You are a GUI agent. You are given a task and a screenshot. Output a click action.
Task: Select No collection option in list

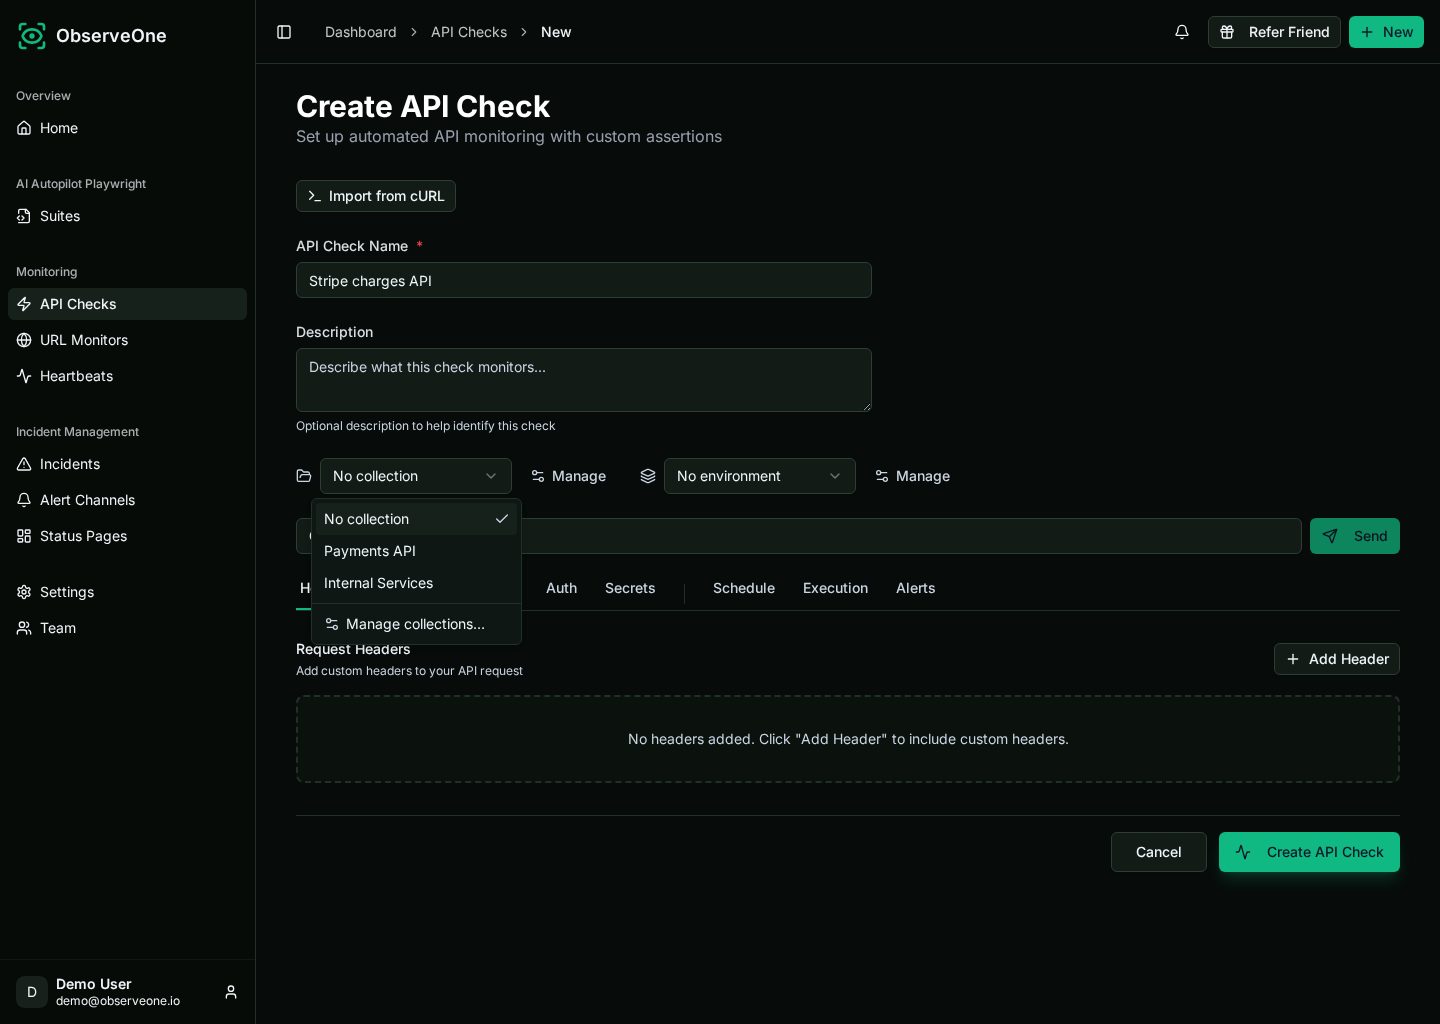pyautogui.click(x=416, y=519)
